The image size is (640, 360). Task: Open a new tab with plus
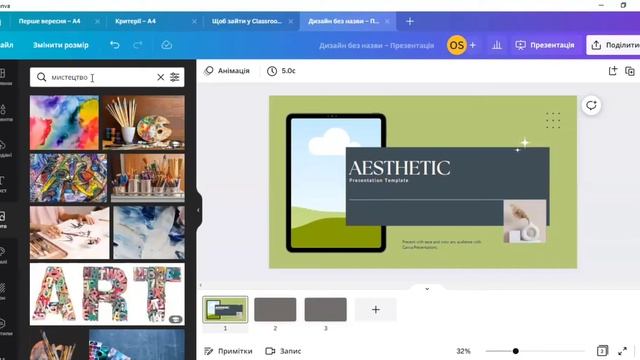[410, 21]
